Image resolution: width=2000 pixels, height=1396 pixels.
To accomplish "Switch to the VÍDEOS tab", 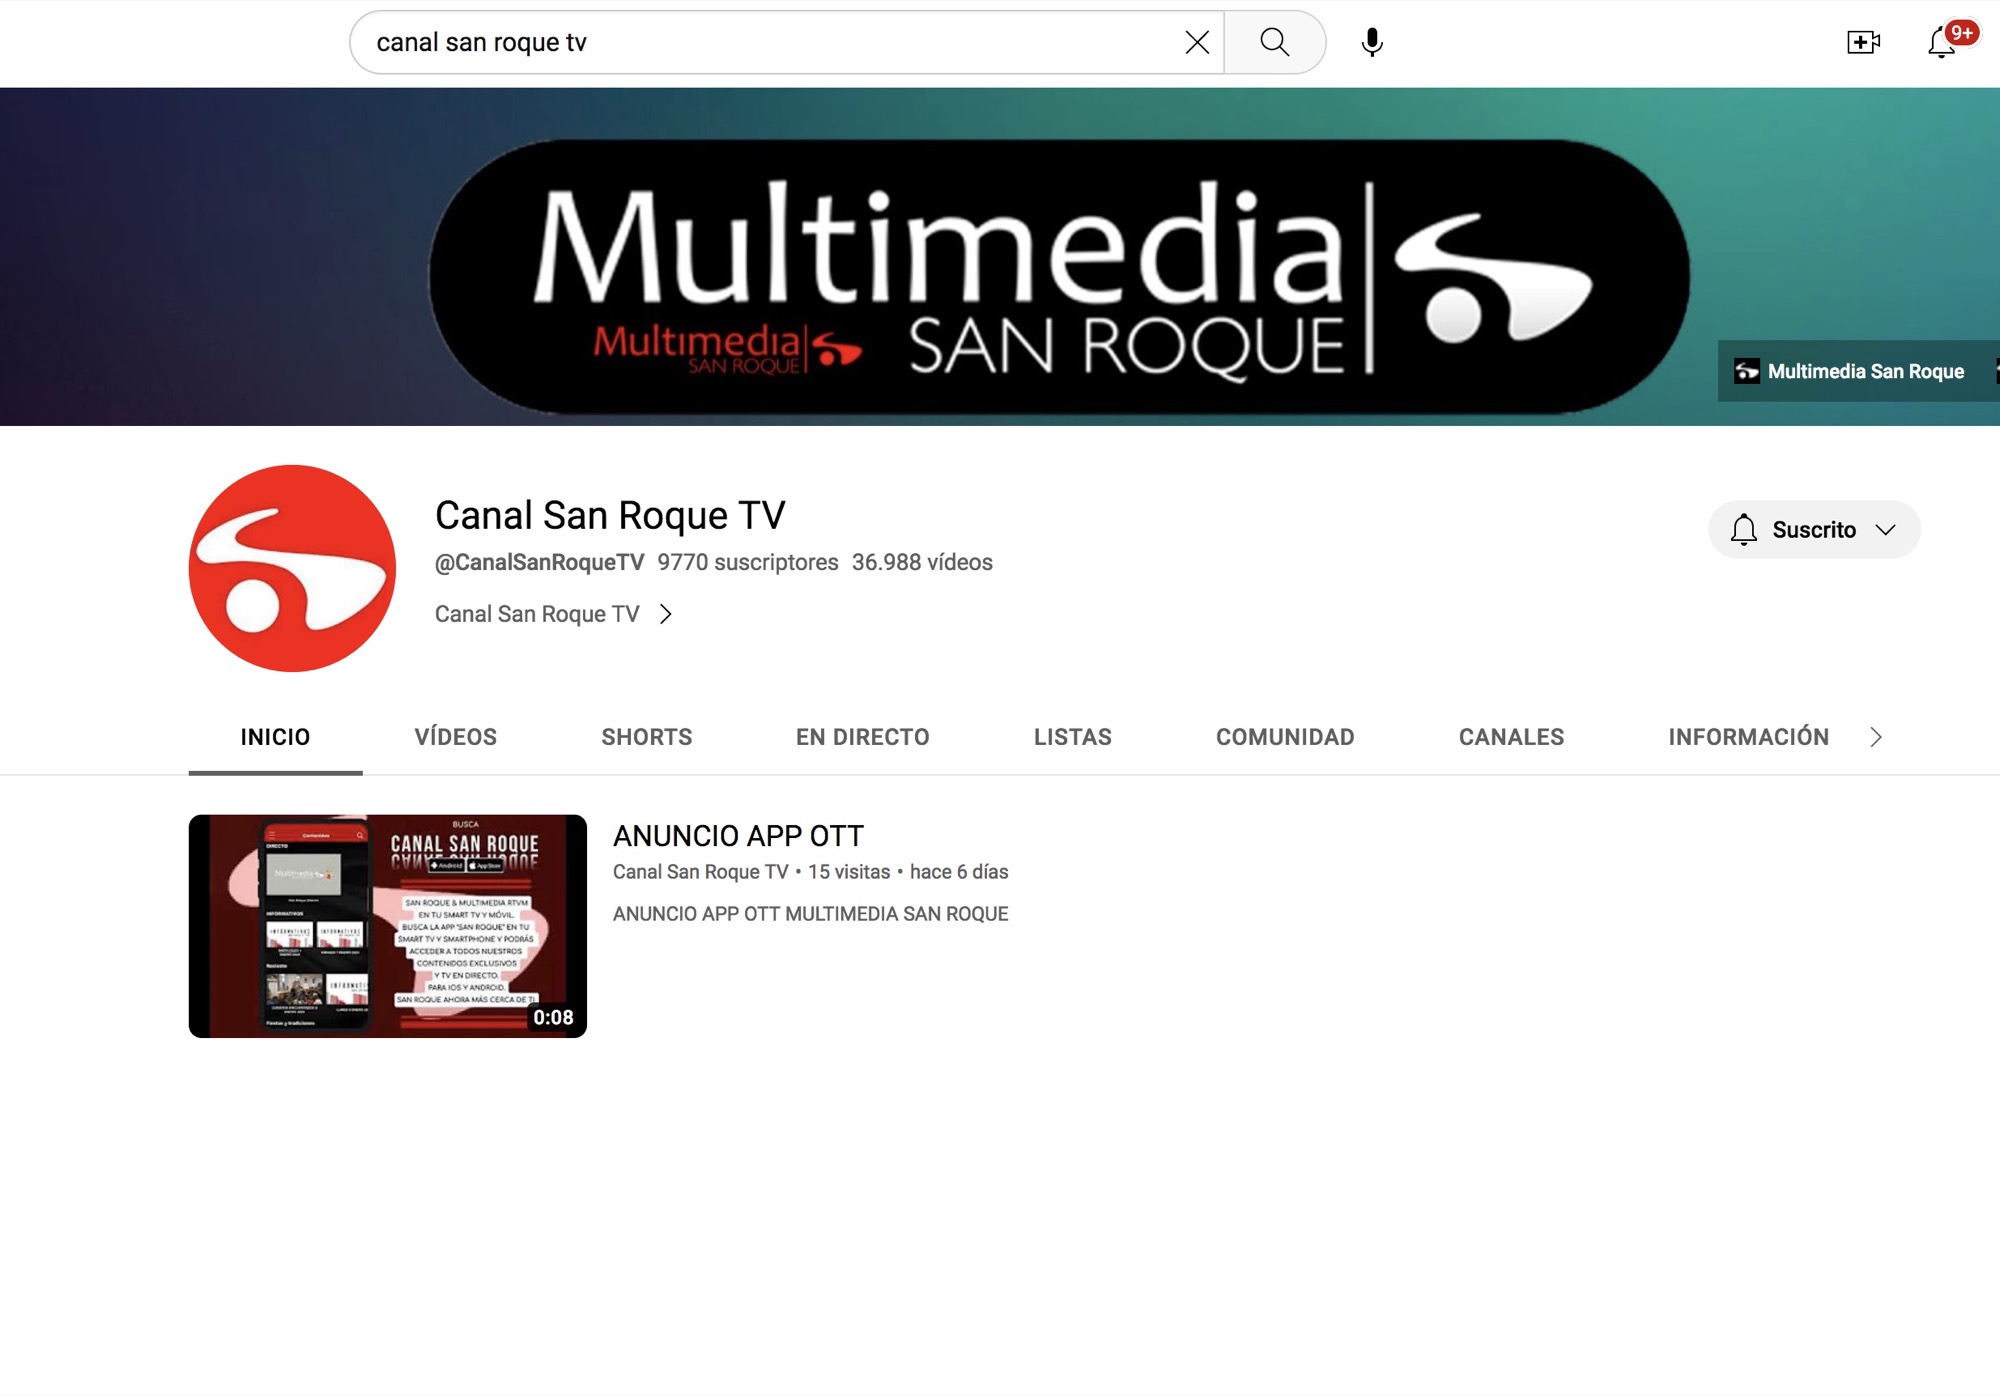I will click(456, 737).
